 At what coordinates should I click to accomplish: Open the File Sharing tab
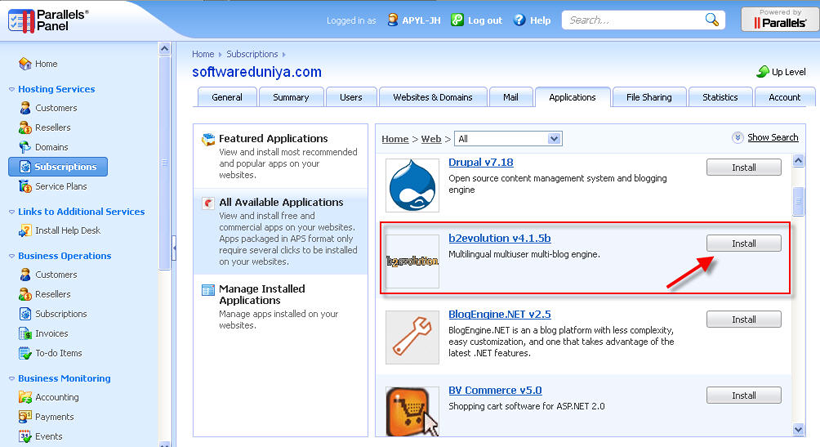pyautogui.click(x=649, y=97)
